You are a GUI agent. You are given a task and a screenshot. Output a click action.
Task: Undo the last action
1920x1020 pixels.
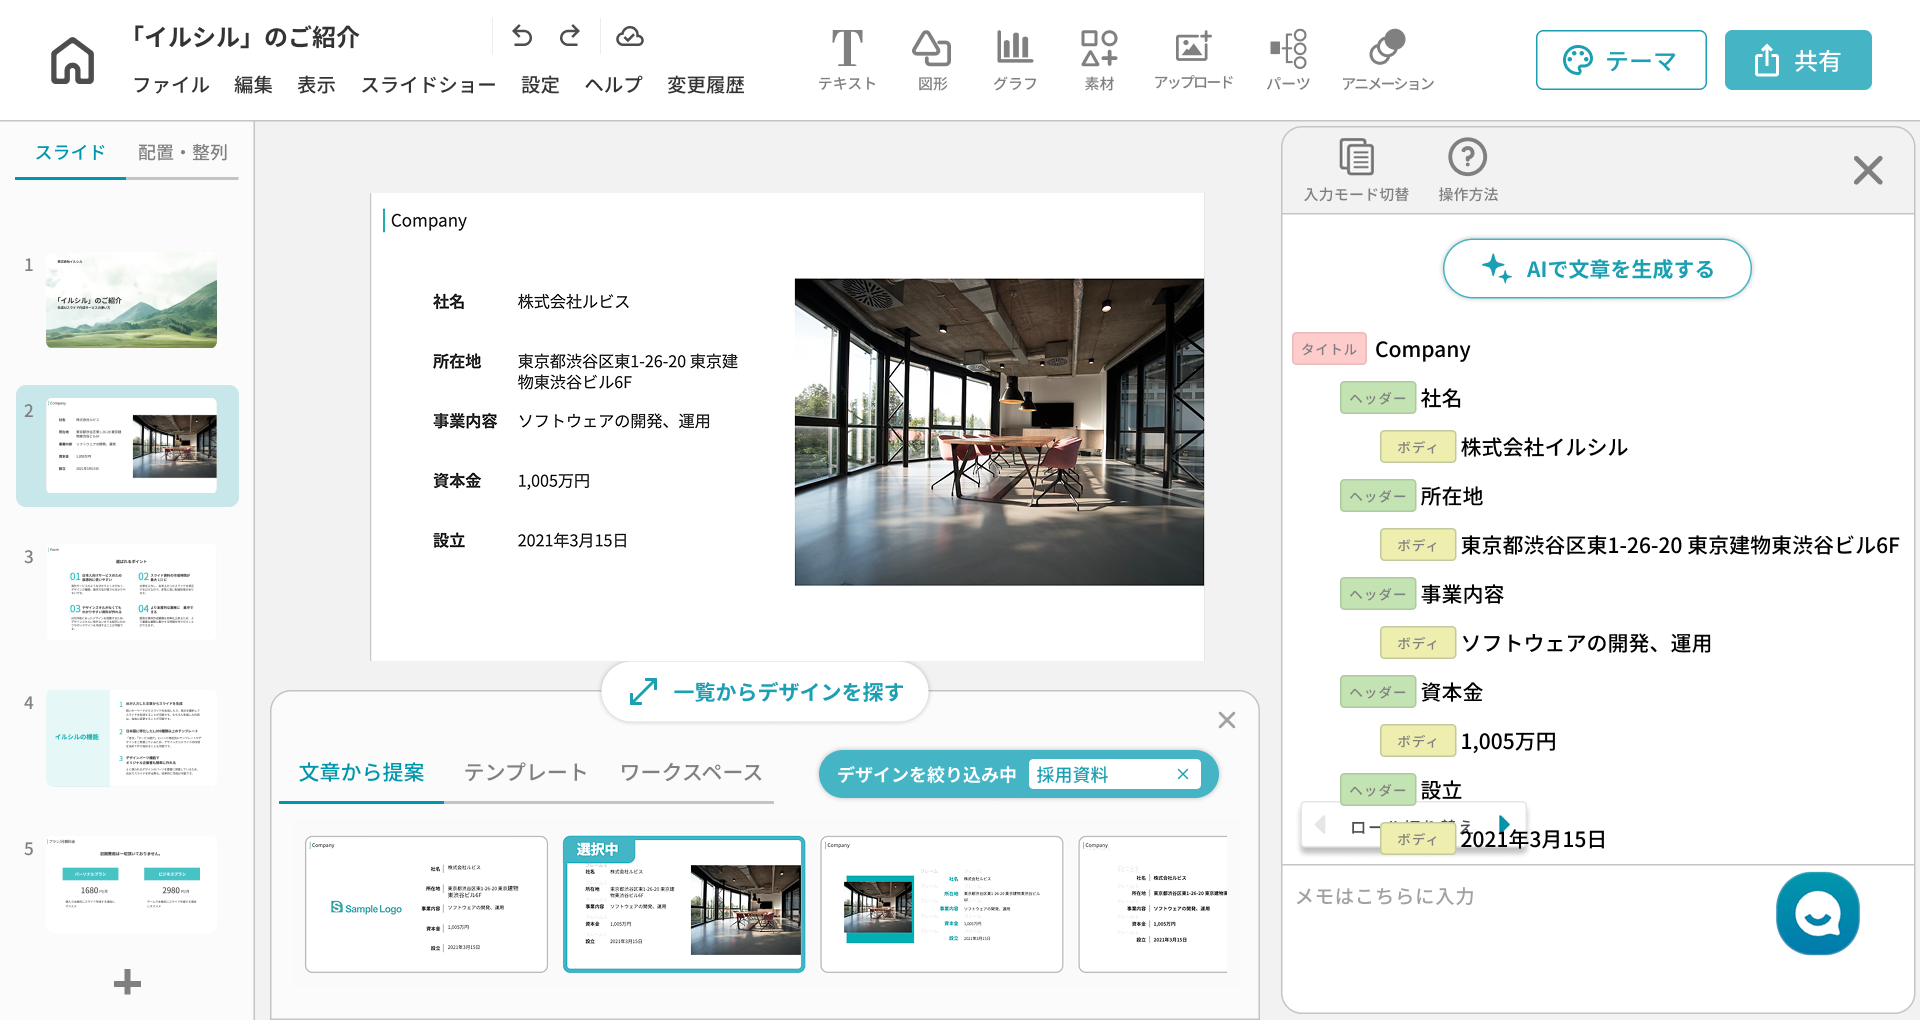(522, 37)
